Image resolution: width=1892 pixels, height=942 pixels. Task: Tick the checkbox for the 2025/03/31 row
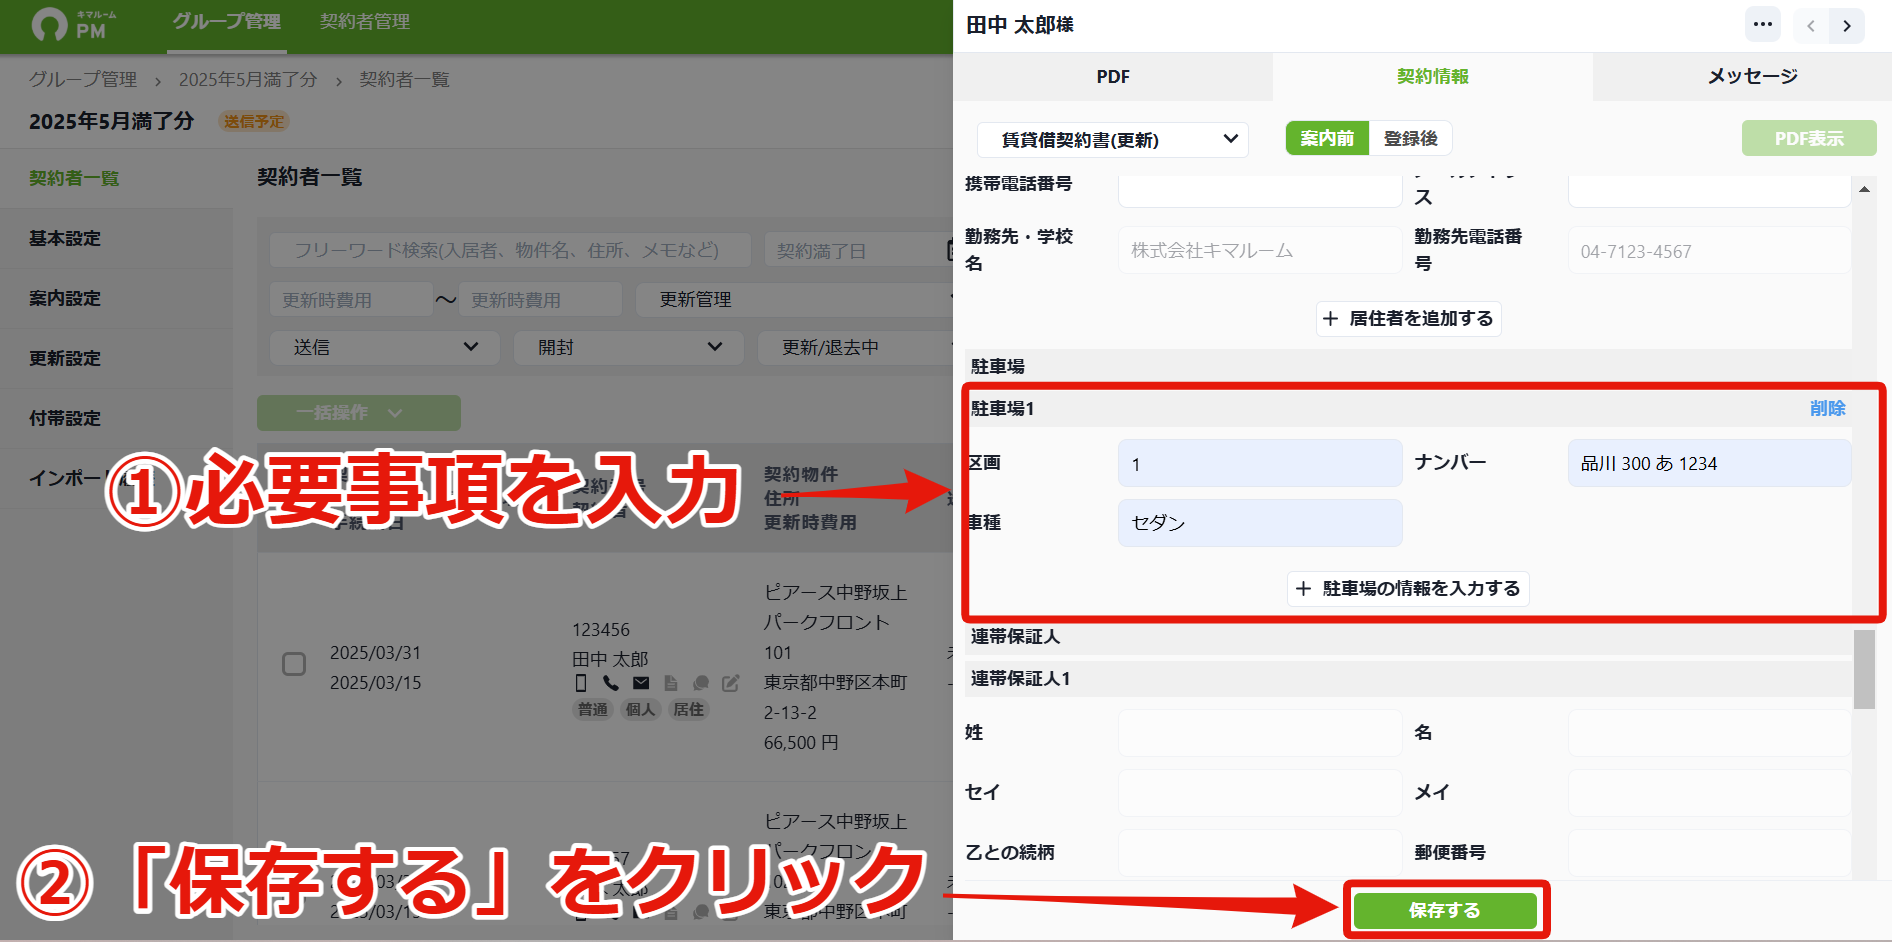point(294,664)
